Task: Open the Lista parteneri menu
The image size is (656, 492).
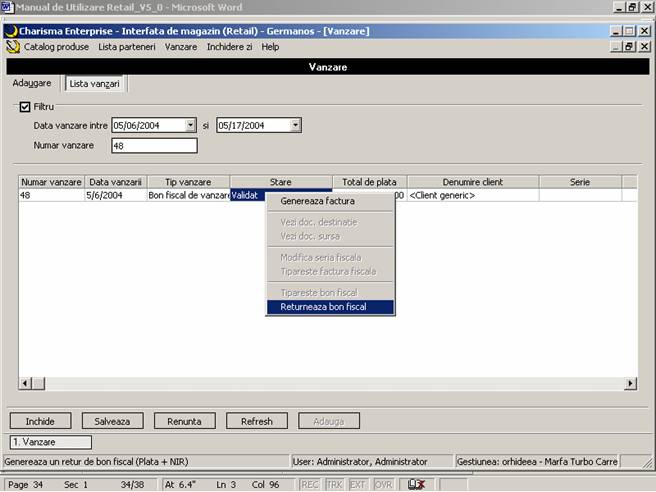Action: [x=127, y=47]
